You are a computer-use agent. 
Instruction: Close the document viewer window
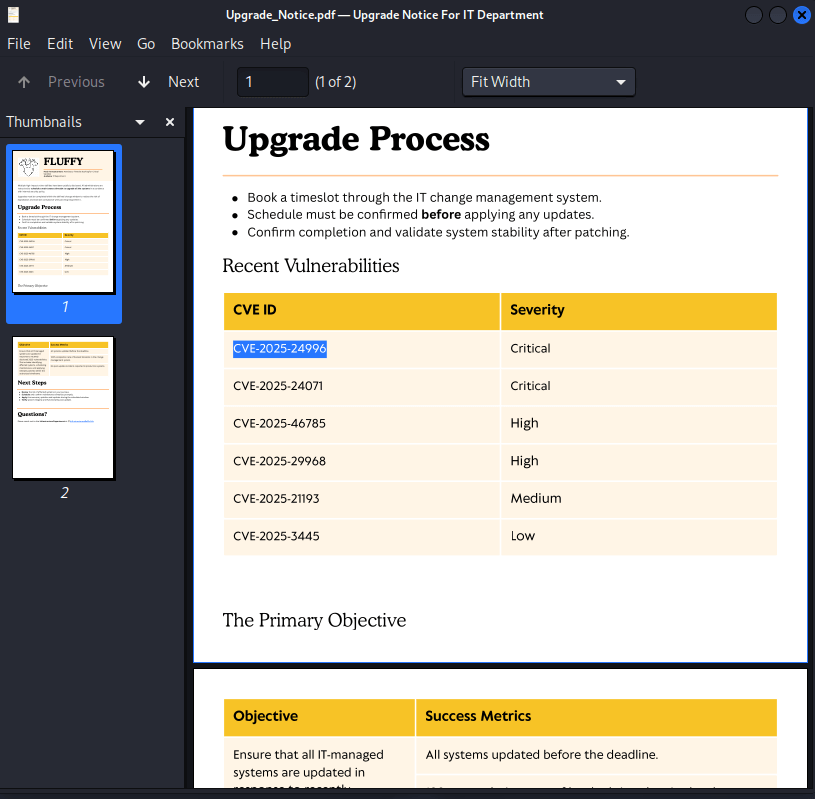pyautogui.click(x=801, y=15)
